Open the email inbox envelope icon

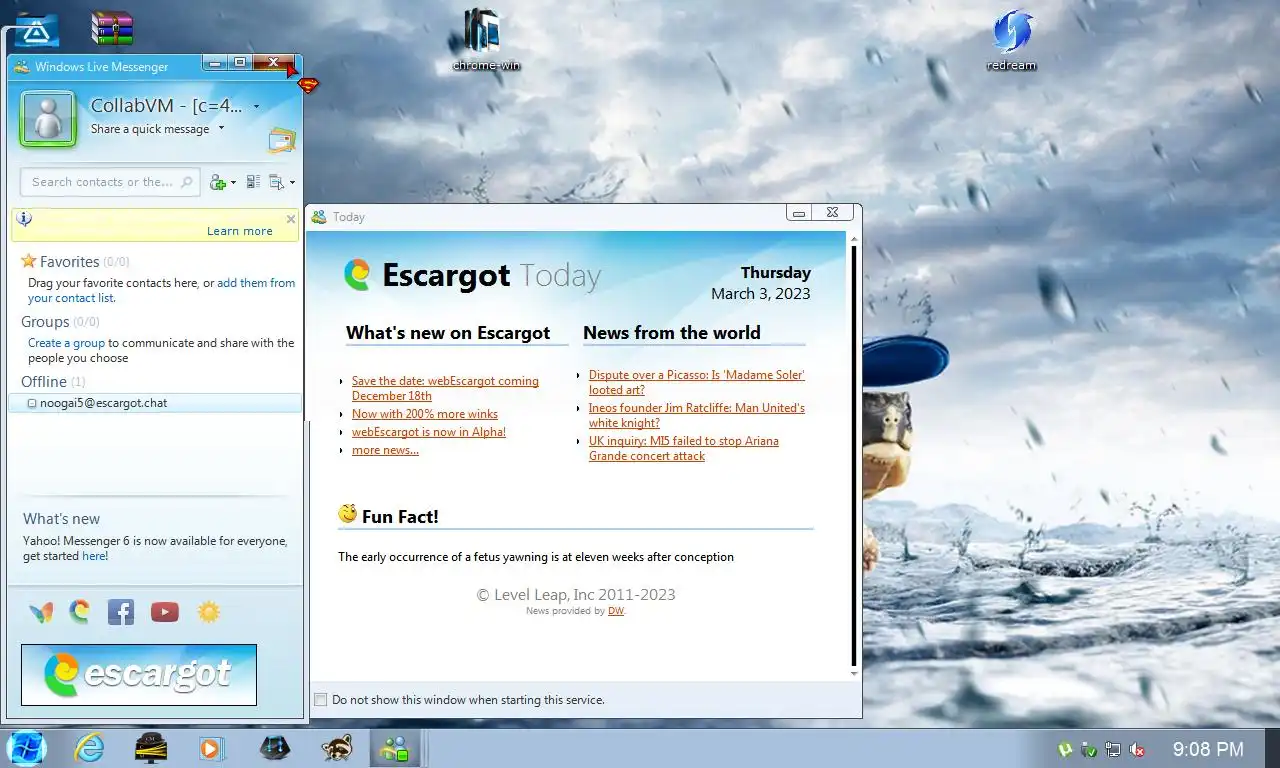pyautogui.click(x=282, y=141)
